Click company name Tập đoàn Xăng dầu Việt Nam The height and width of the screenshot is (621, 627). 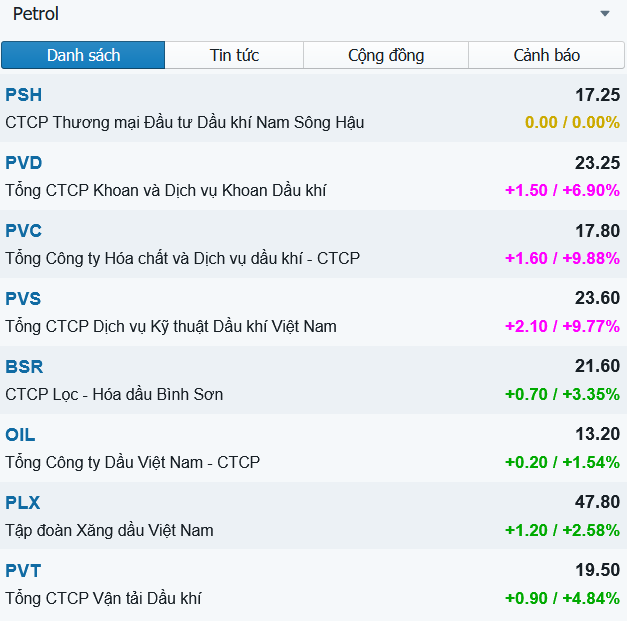[x=109, y=530]
